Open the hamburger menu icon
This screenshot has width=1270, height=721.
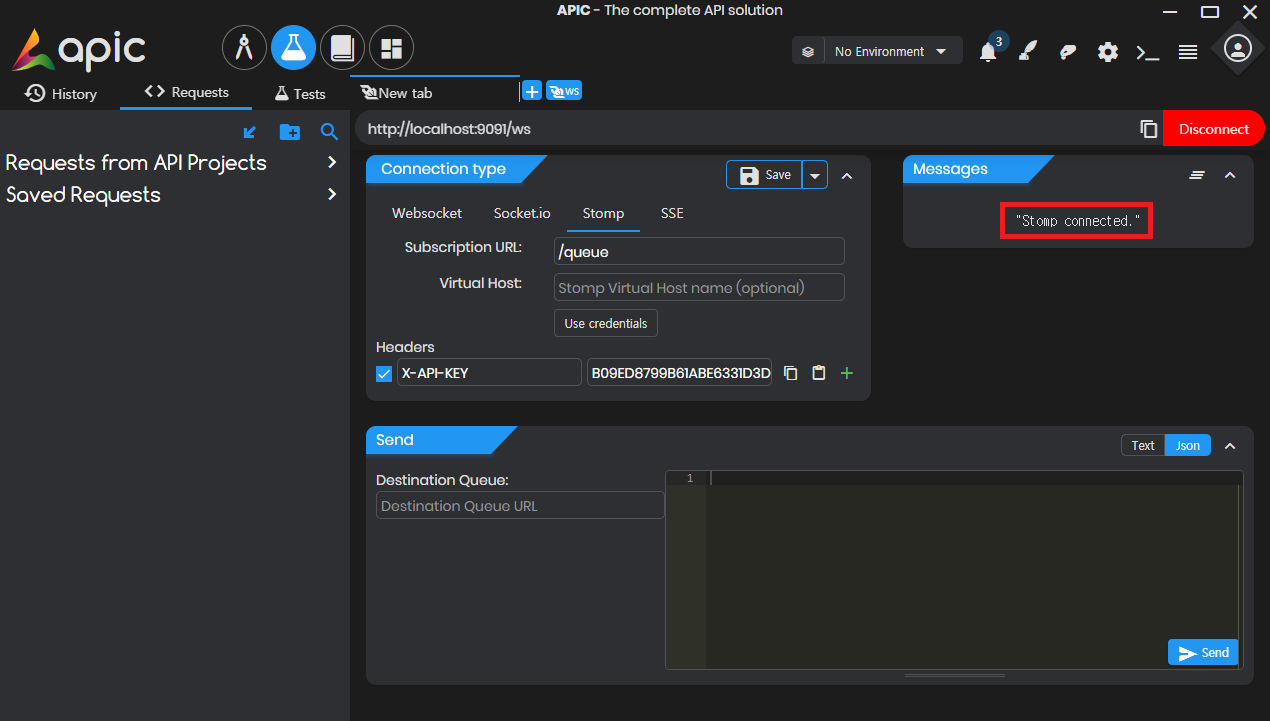point(1188,52)
